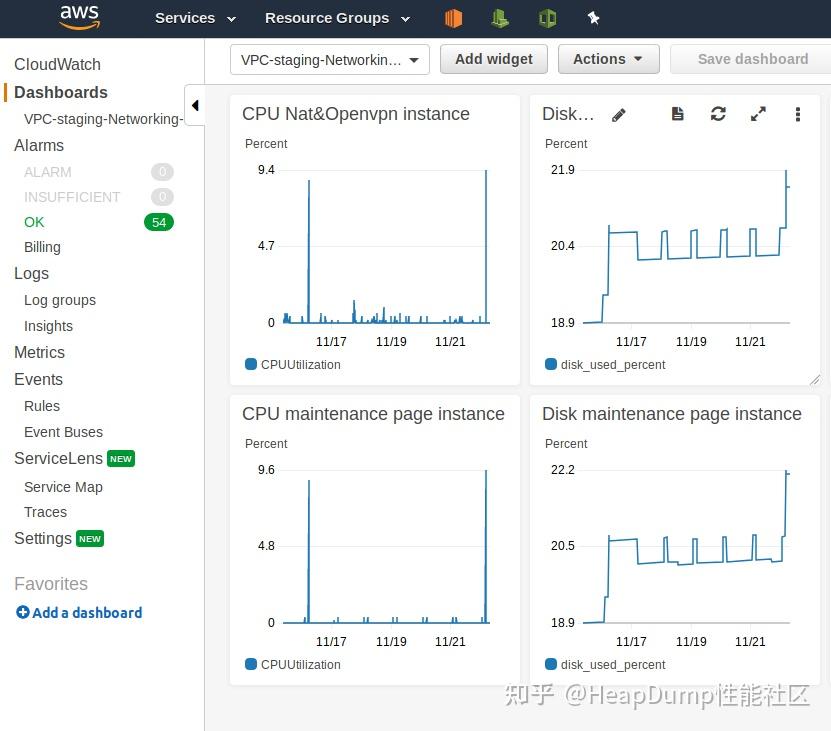The height and width of the screenshot is (731, 831).
Task: Refresh the Disk widget
Action: (x=718, y=114)
